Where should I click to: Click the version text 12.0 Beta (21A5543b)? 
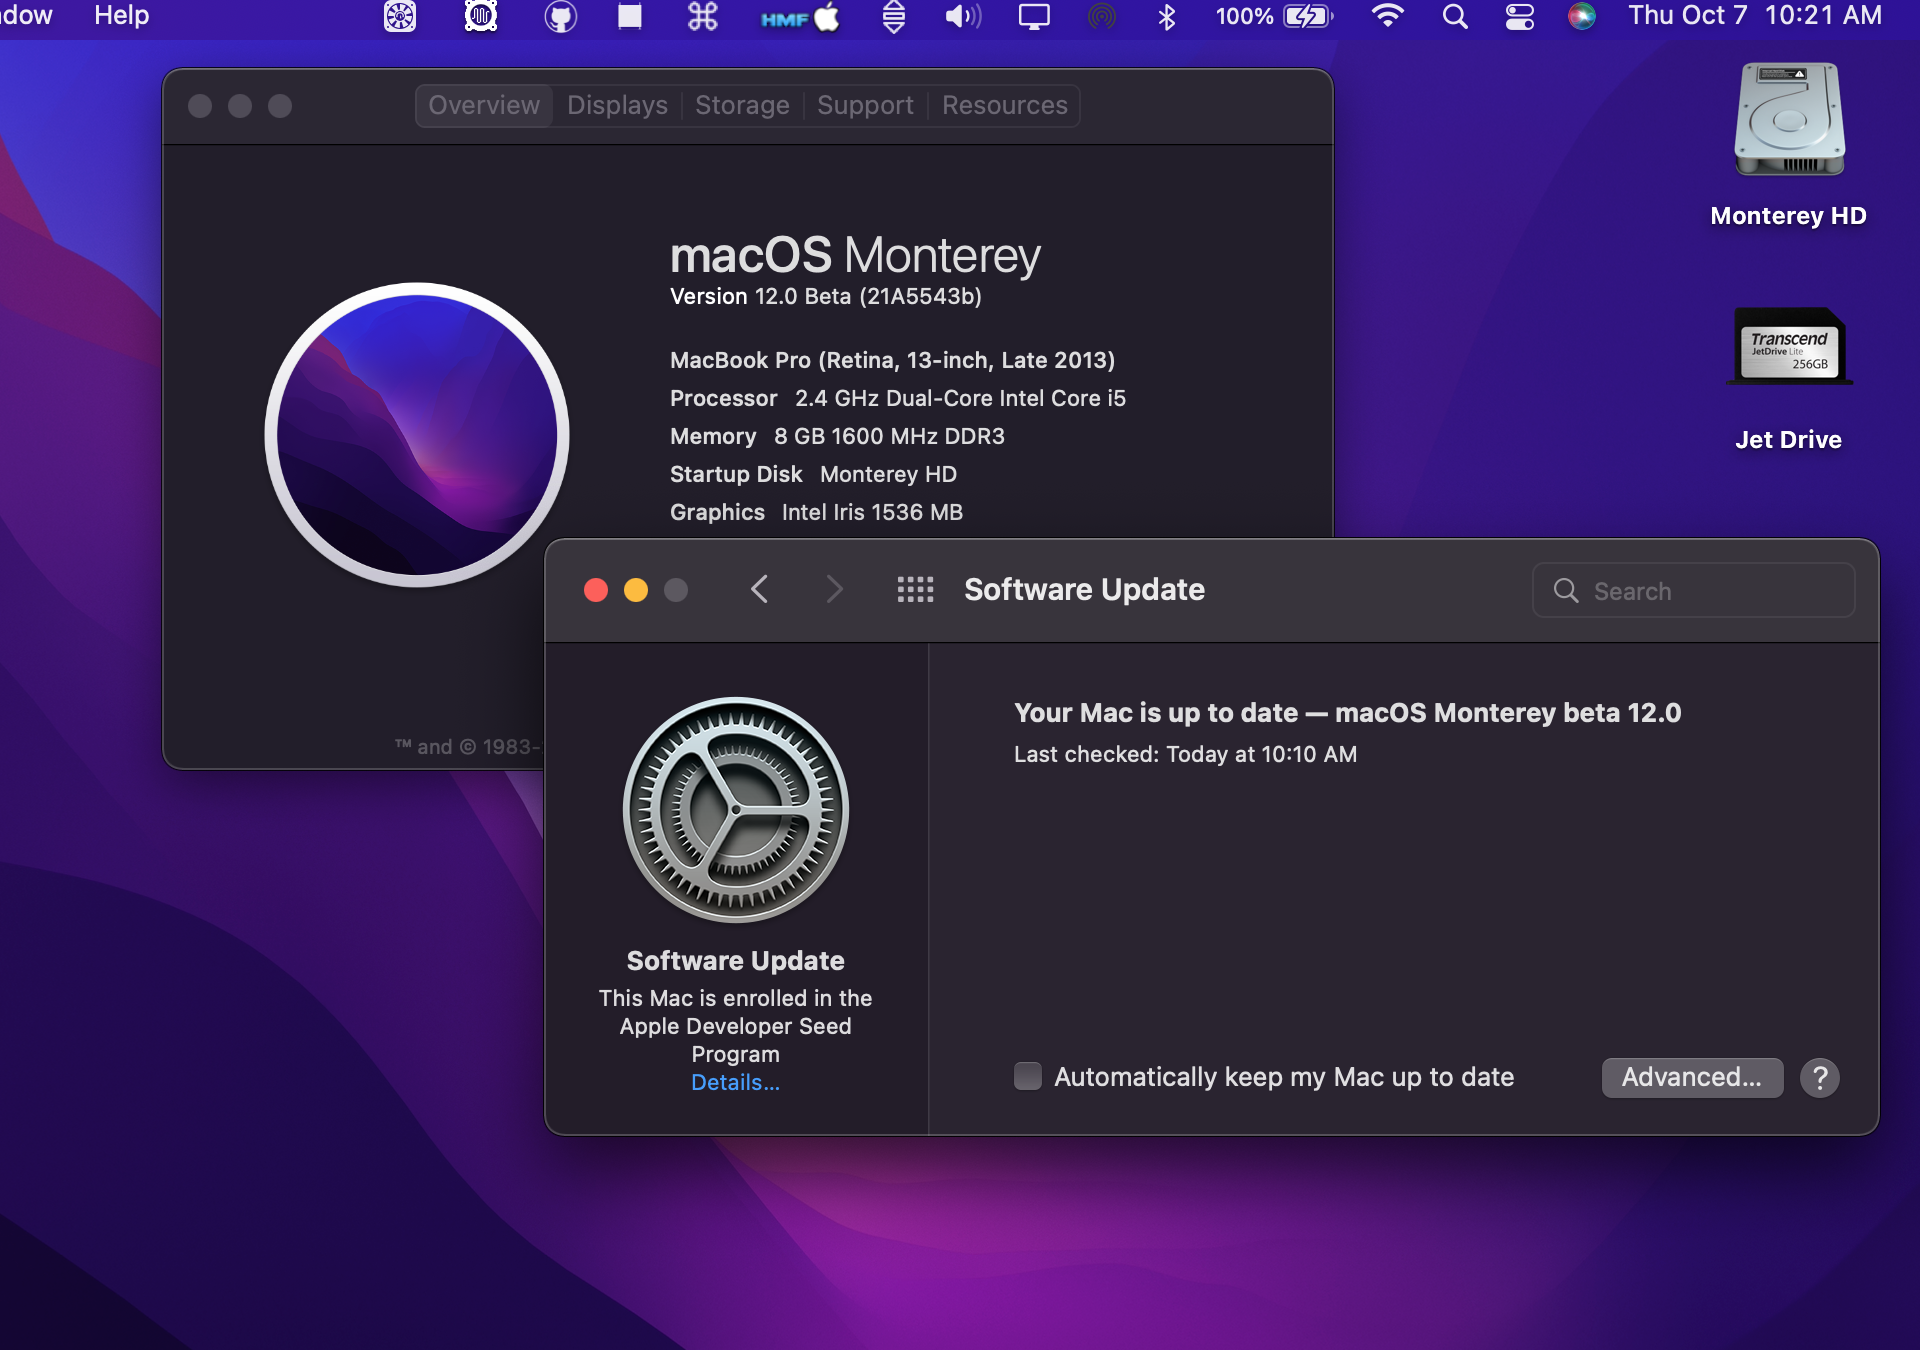pyautogui.click(x=825, y=297)
